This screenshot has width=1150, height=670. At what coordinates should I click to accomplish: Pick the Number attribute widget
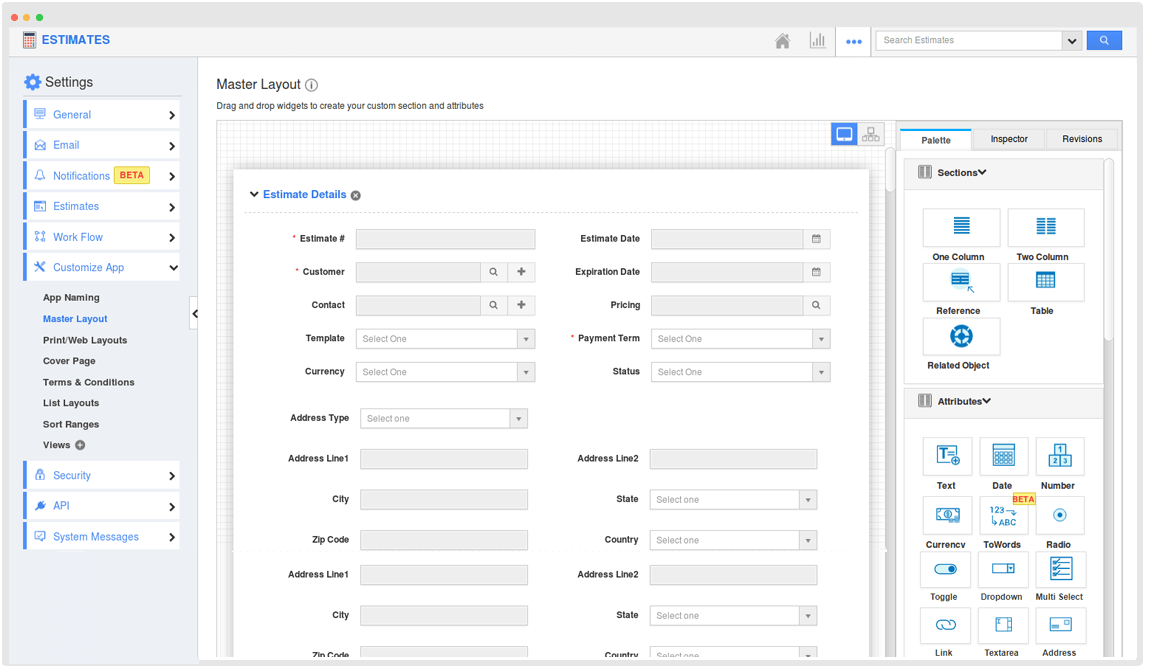1060,456
